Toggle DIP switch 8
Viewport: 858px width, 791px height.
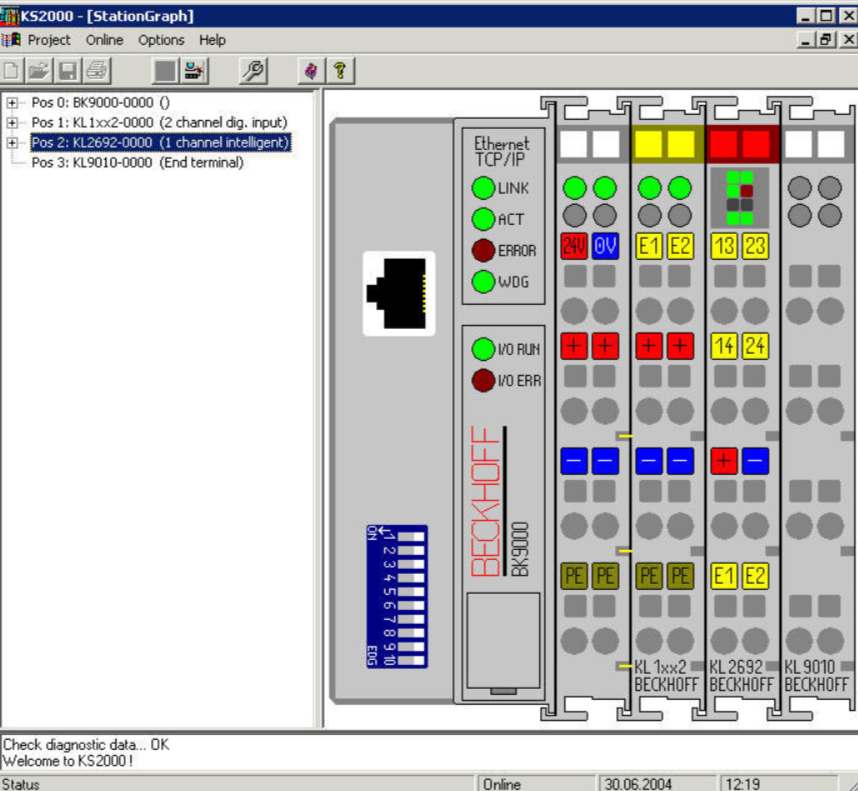(410, 633)
